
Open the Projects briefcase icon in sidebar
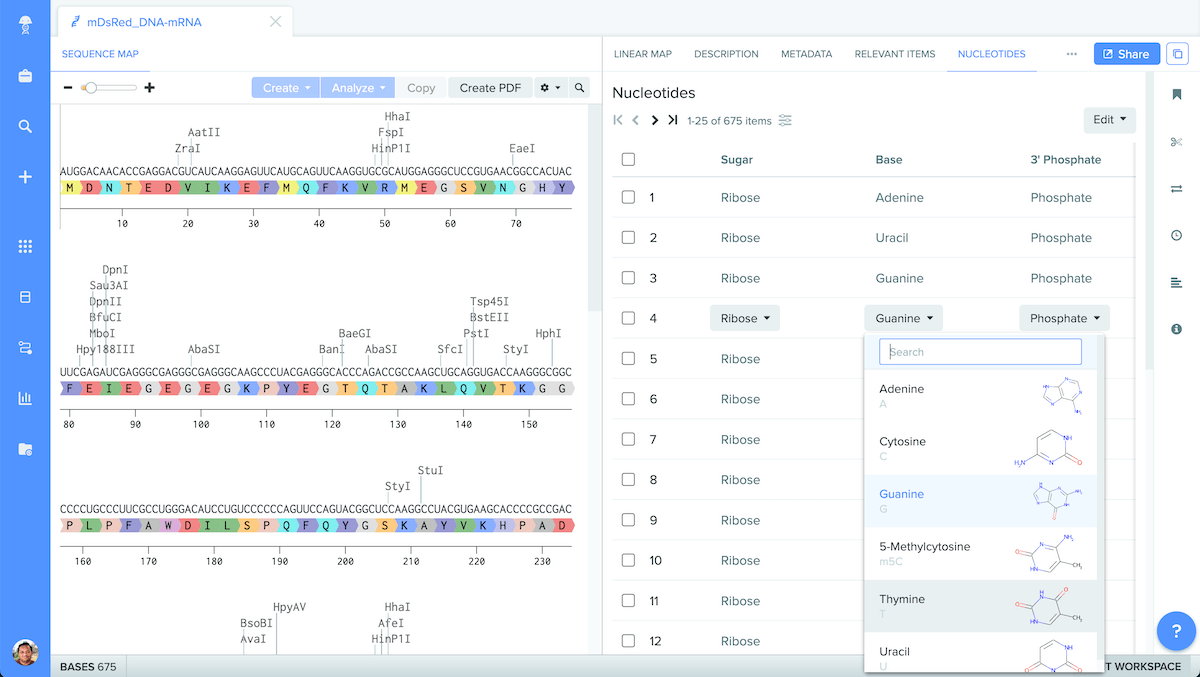point(25,76)
